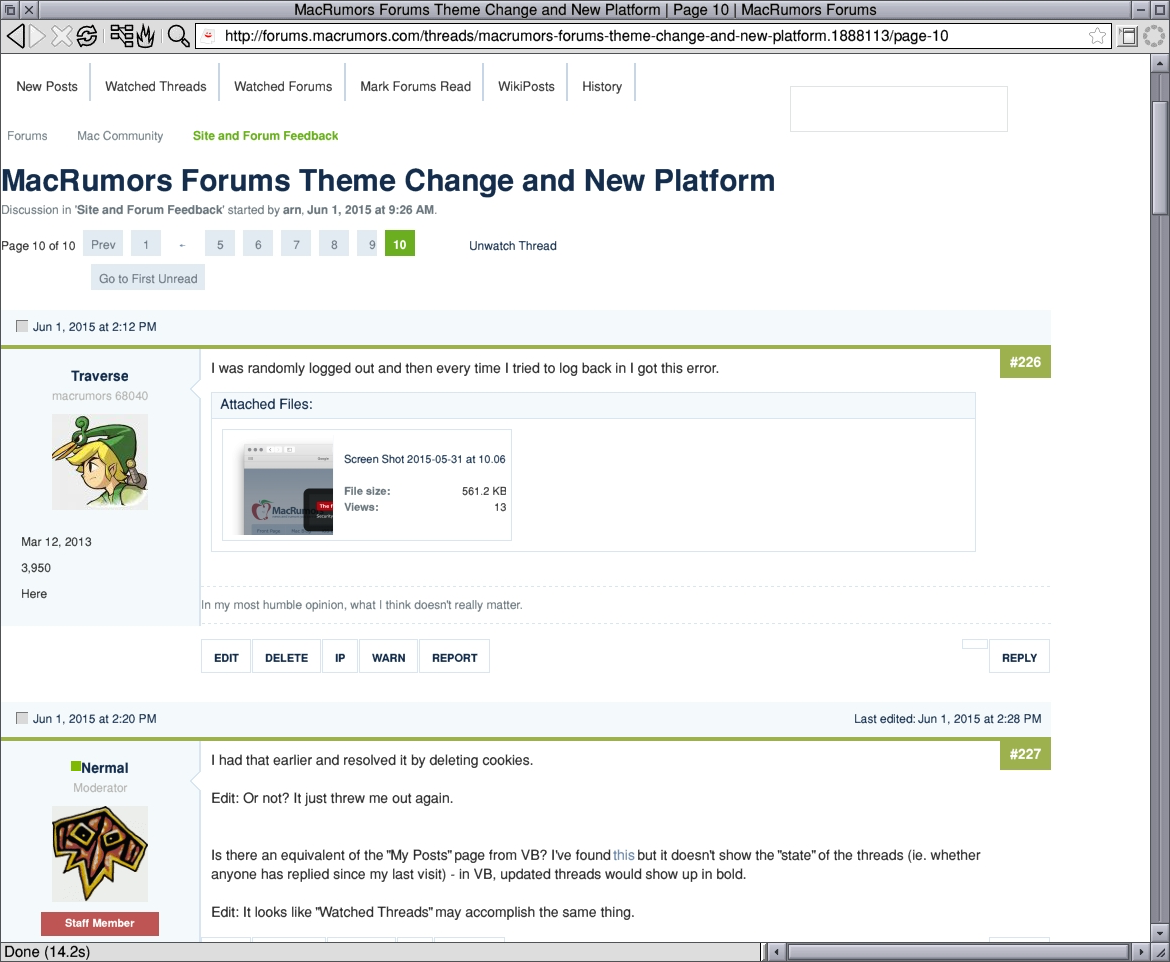Jump to page 7
Viewport: 1170px width, 962px height.
(x=296, y=244)
